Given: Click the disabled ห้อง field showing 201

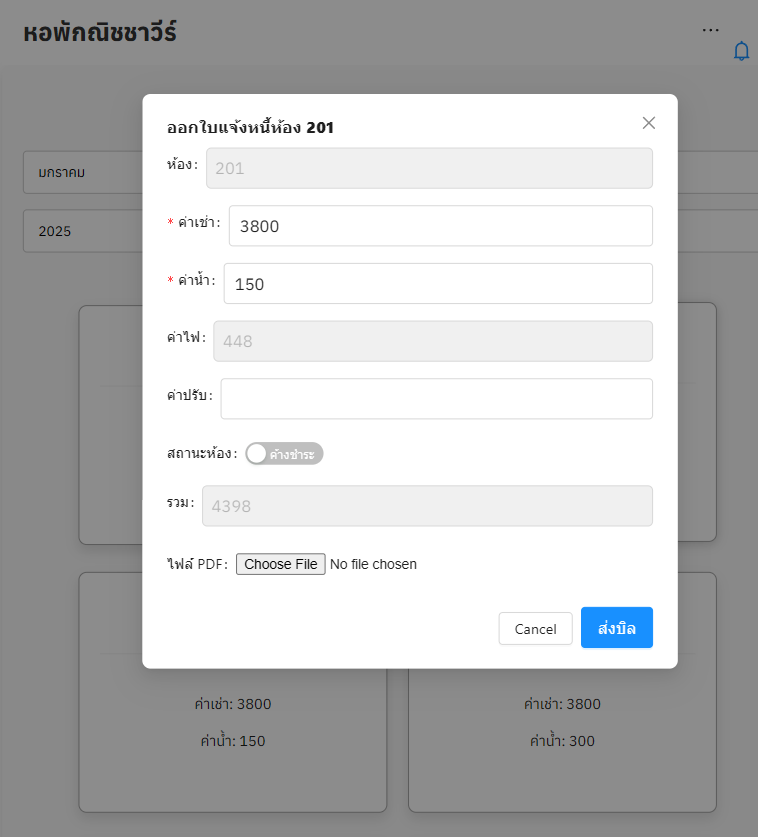Looking at the screenshot, I should [428, 169].
